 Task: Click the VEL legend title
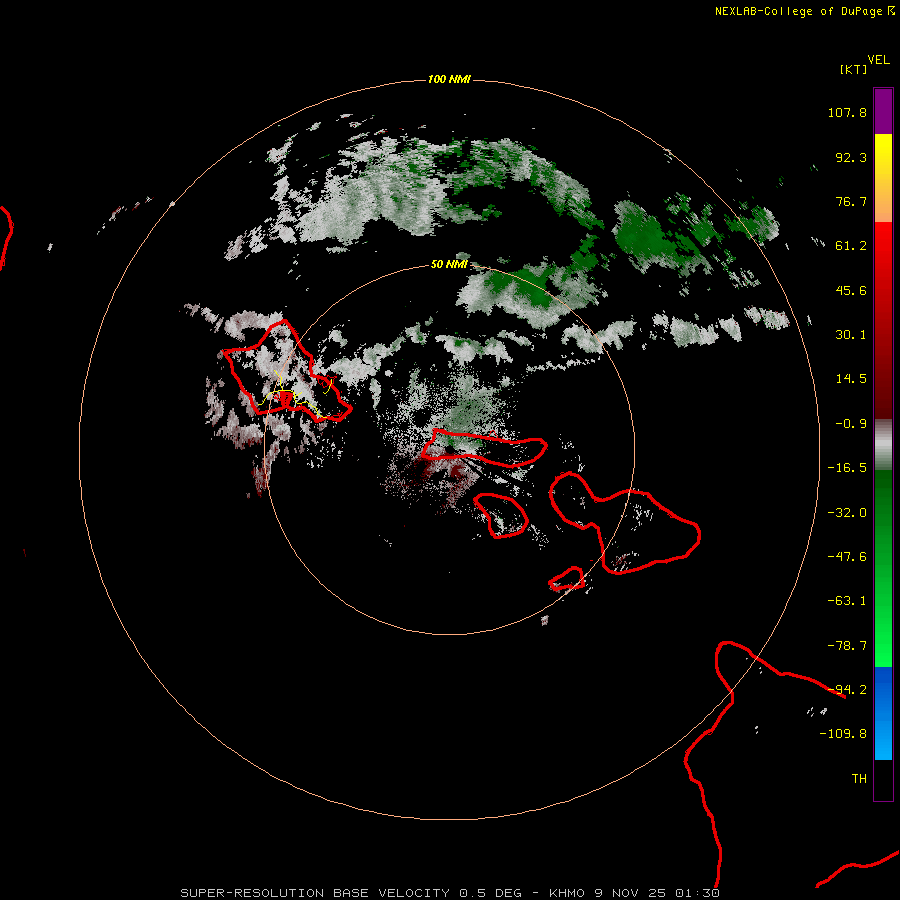click(878, 60)
